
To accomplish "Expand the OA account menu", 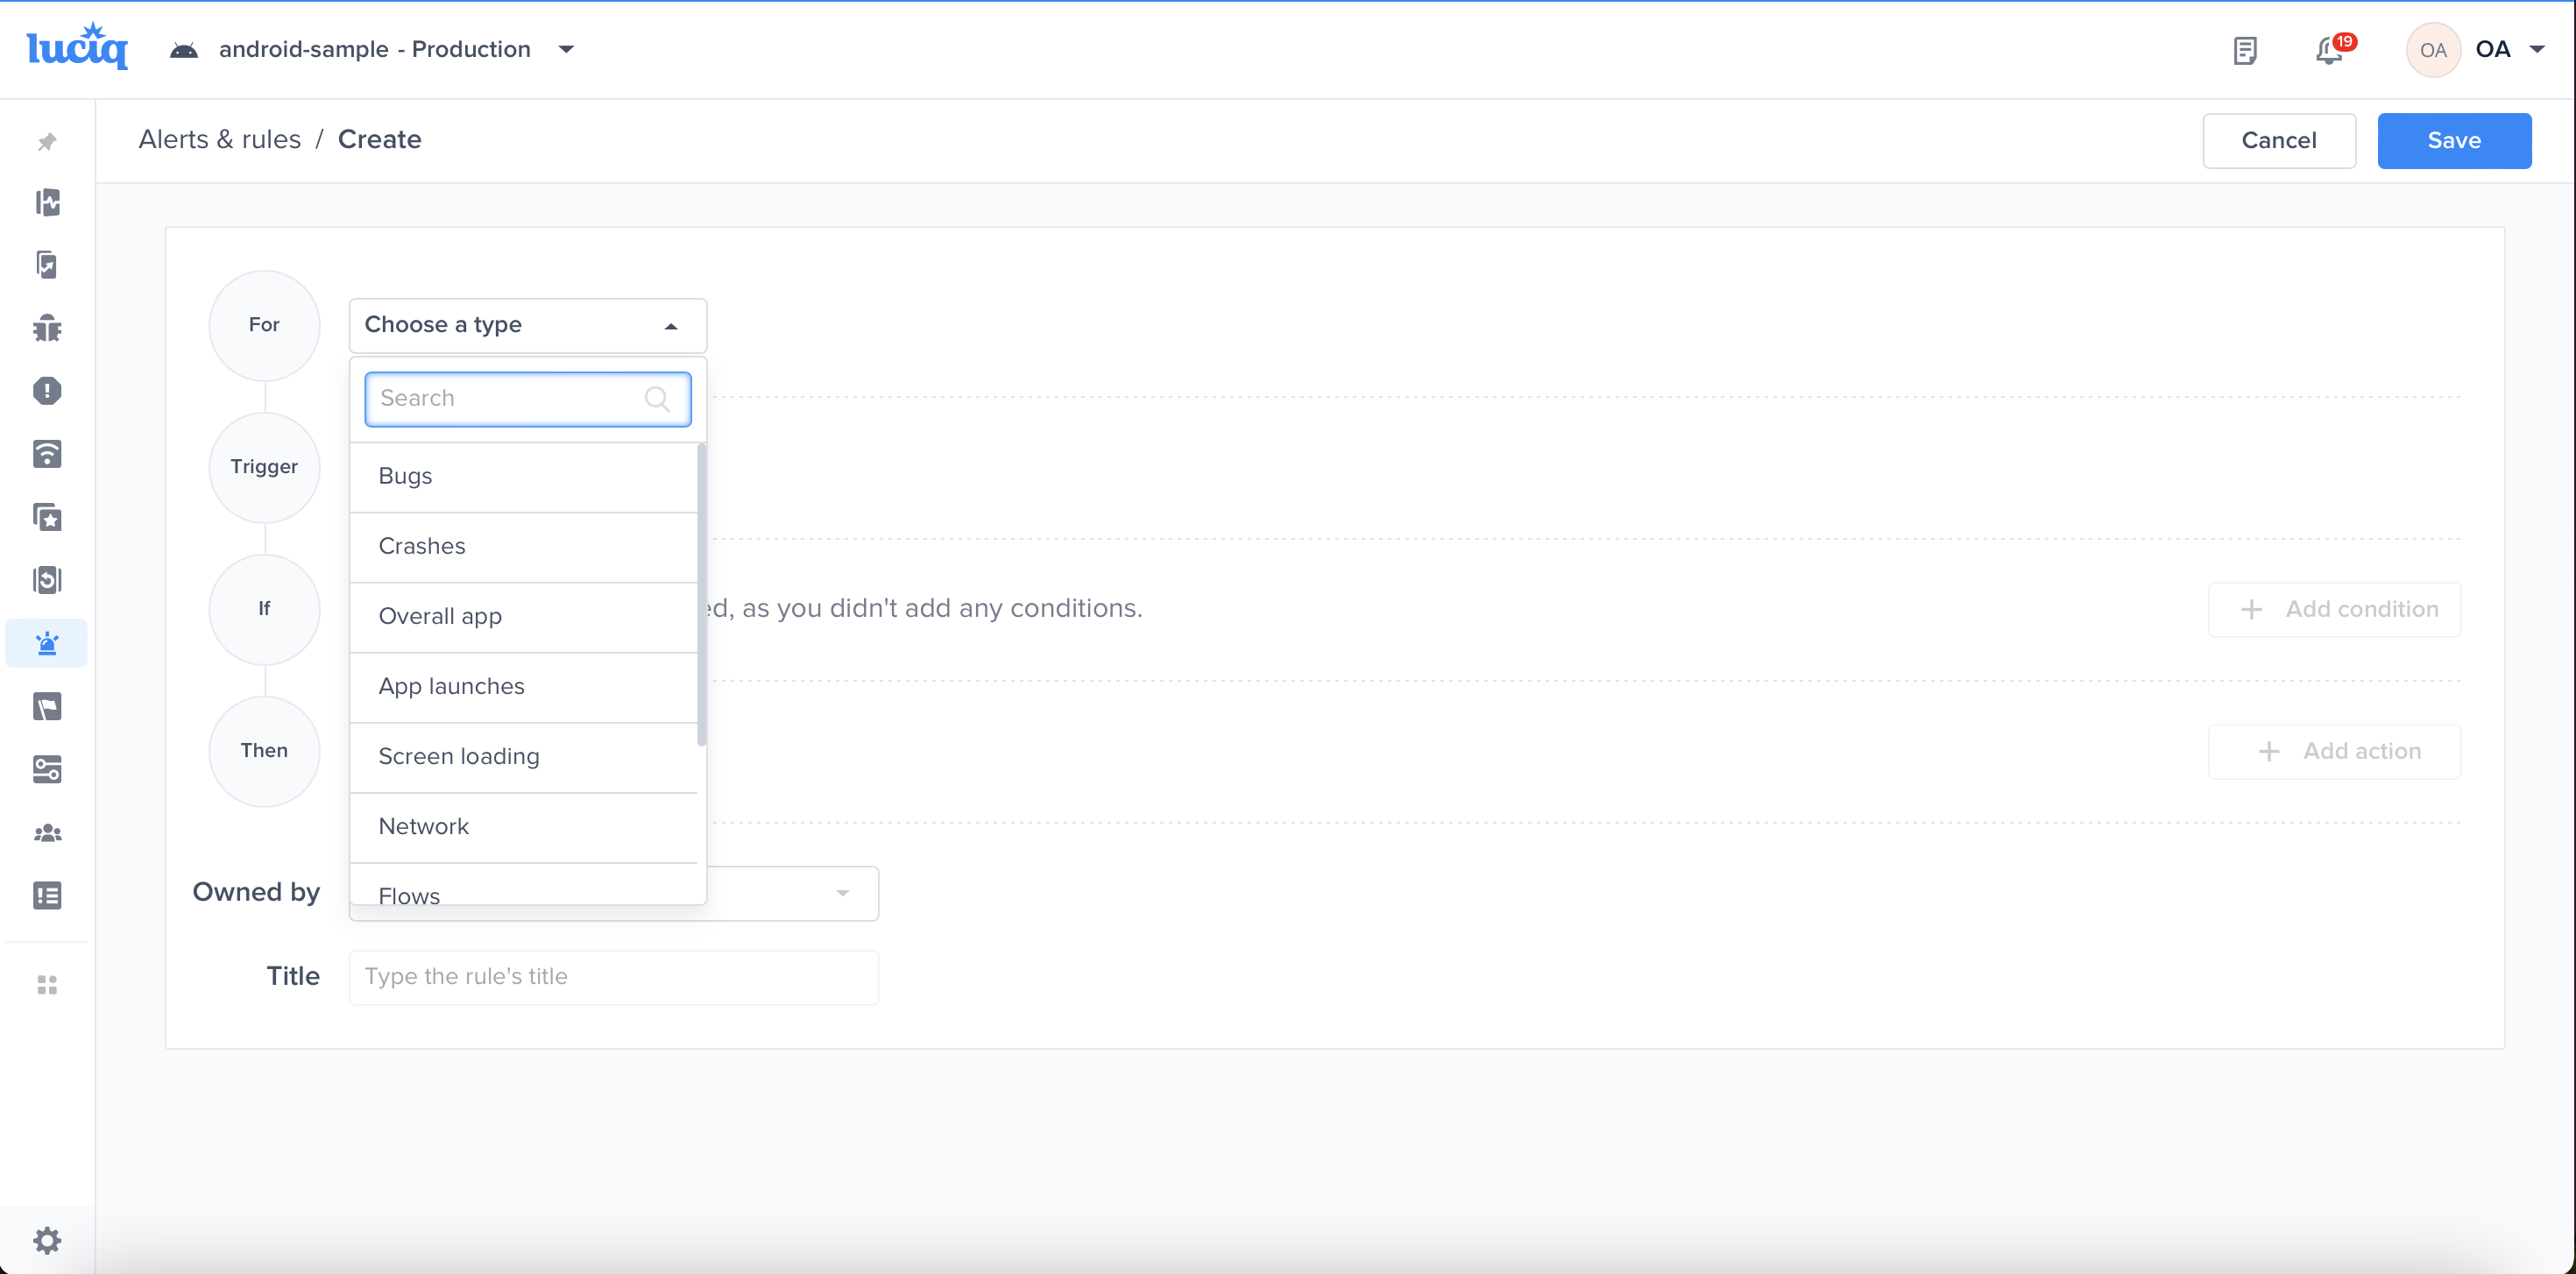I will tap(2510, 49).
